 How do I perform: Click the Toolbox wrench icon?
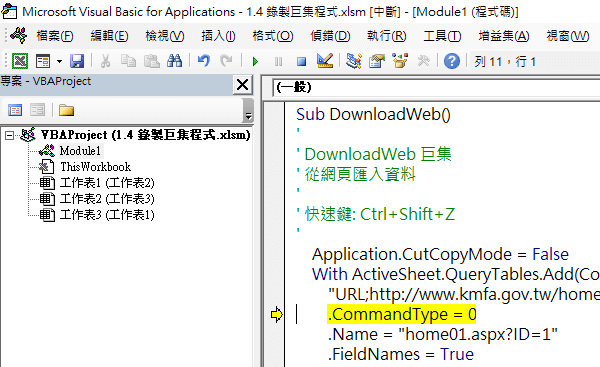tap(423, 61)
